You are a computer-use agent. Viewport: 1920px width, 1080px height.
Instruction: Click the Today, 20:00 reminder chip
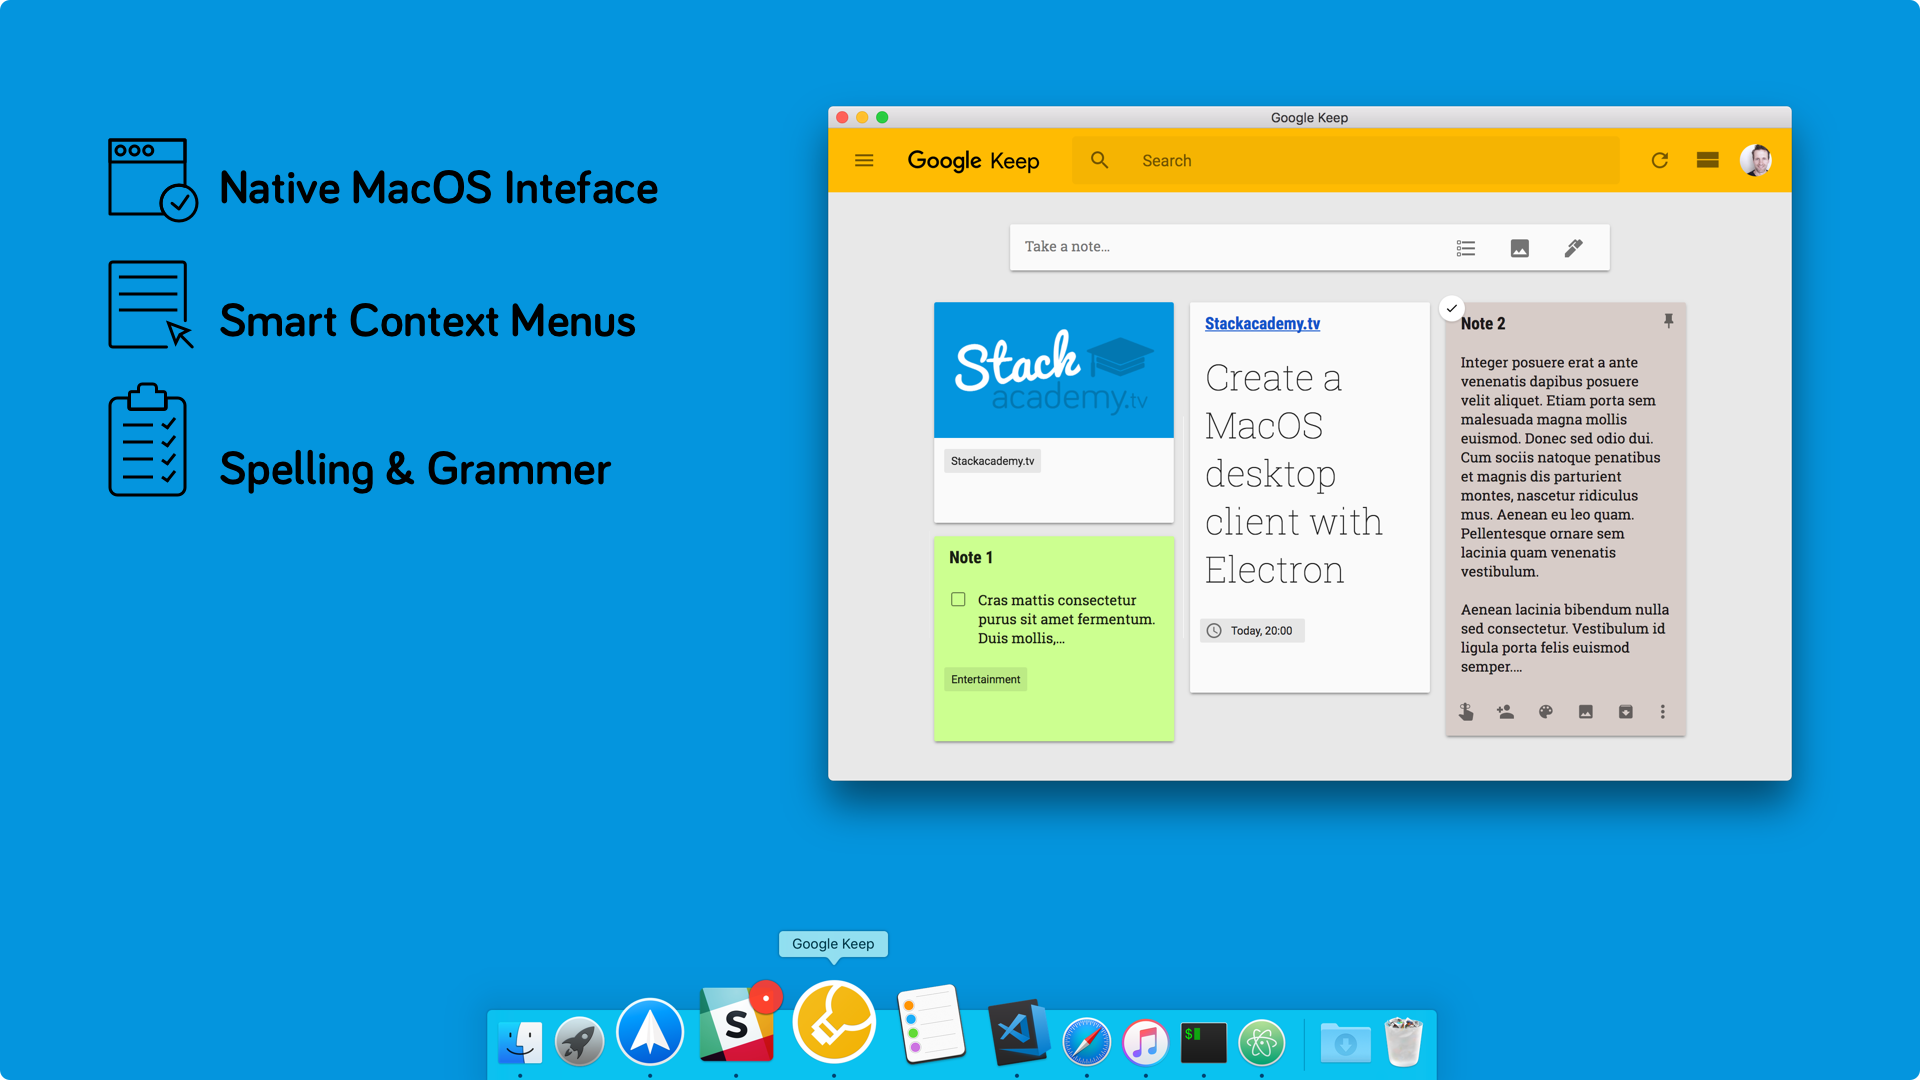1252,631
